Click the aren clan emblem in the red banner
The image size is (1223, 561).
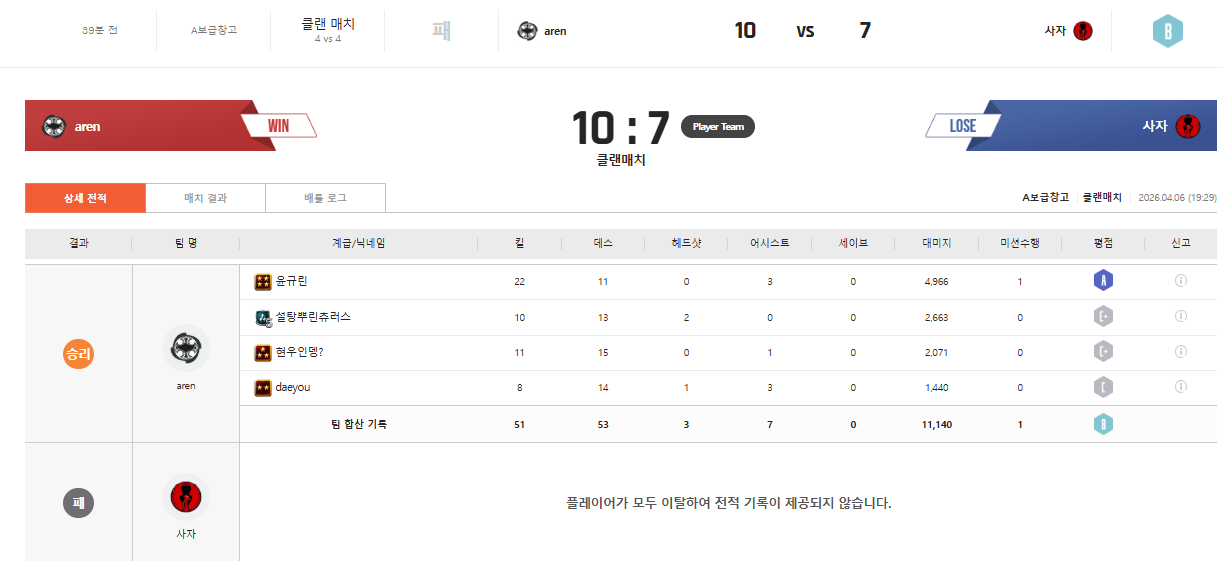coord(54,126)
